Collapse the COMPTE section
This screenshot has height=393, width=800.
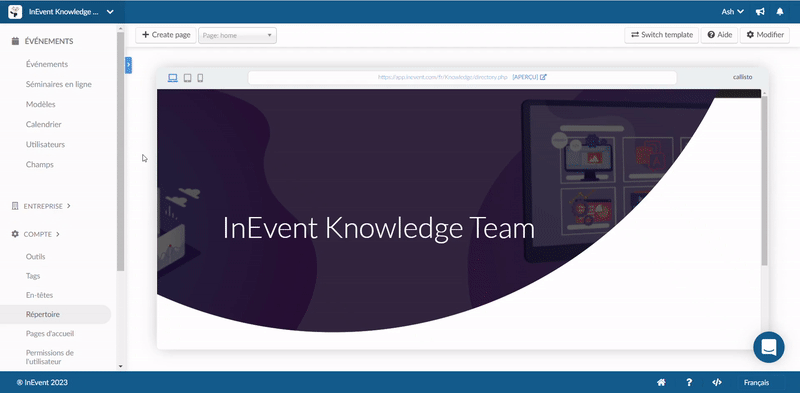42,234
